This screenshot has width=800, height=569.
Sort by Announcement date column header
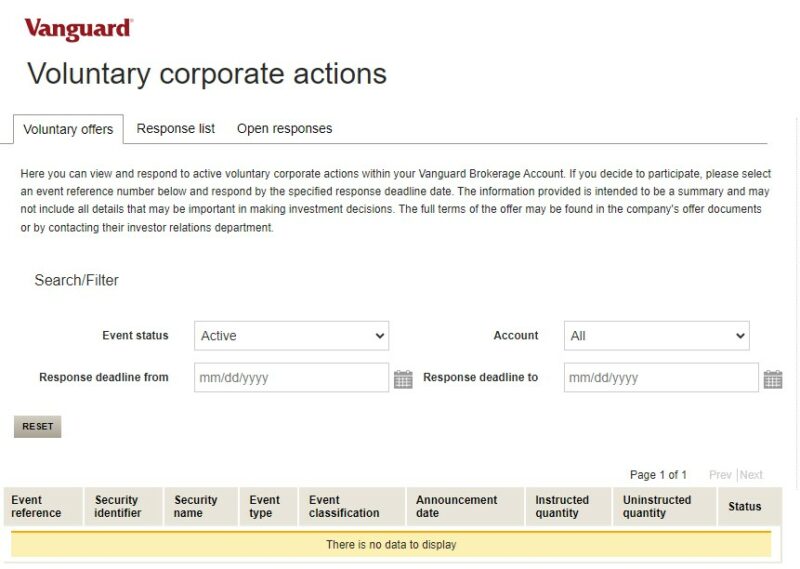point(456,507)
